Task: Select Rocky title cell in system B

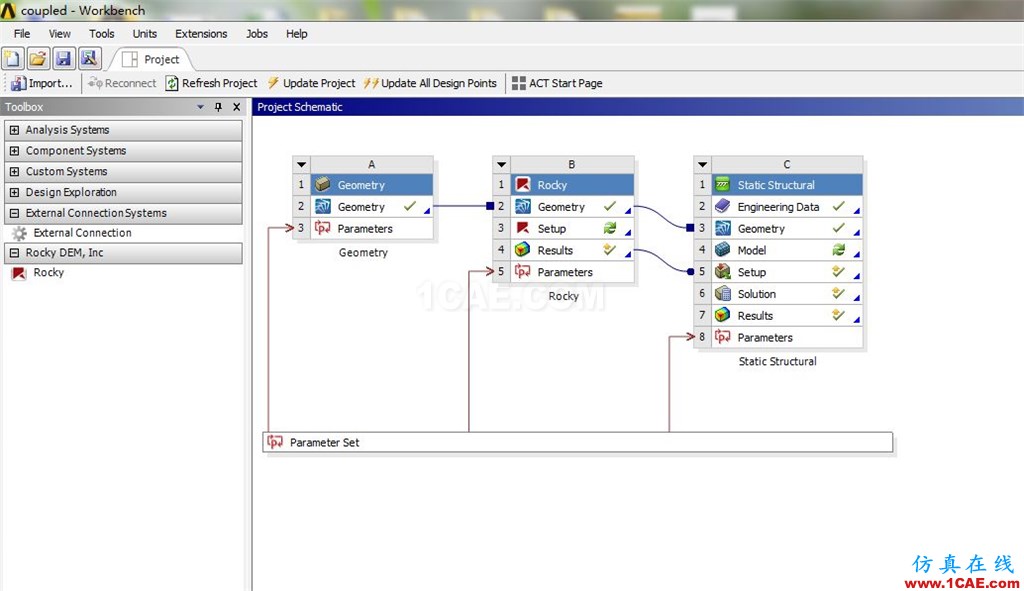Action: pyautogui.click(x=572, y=185)
